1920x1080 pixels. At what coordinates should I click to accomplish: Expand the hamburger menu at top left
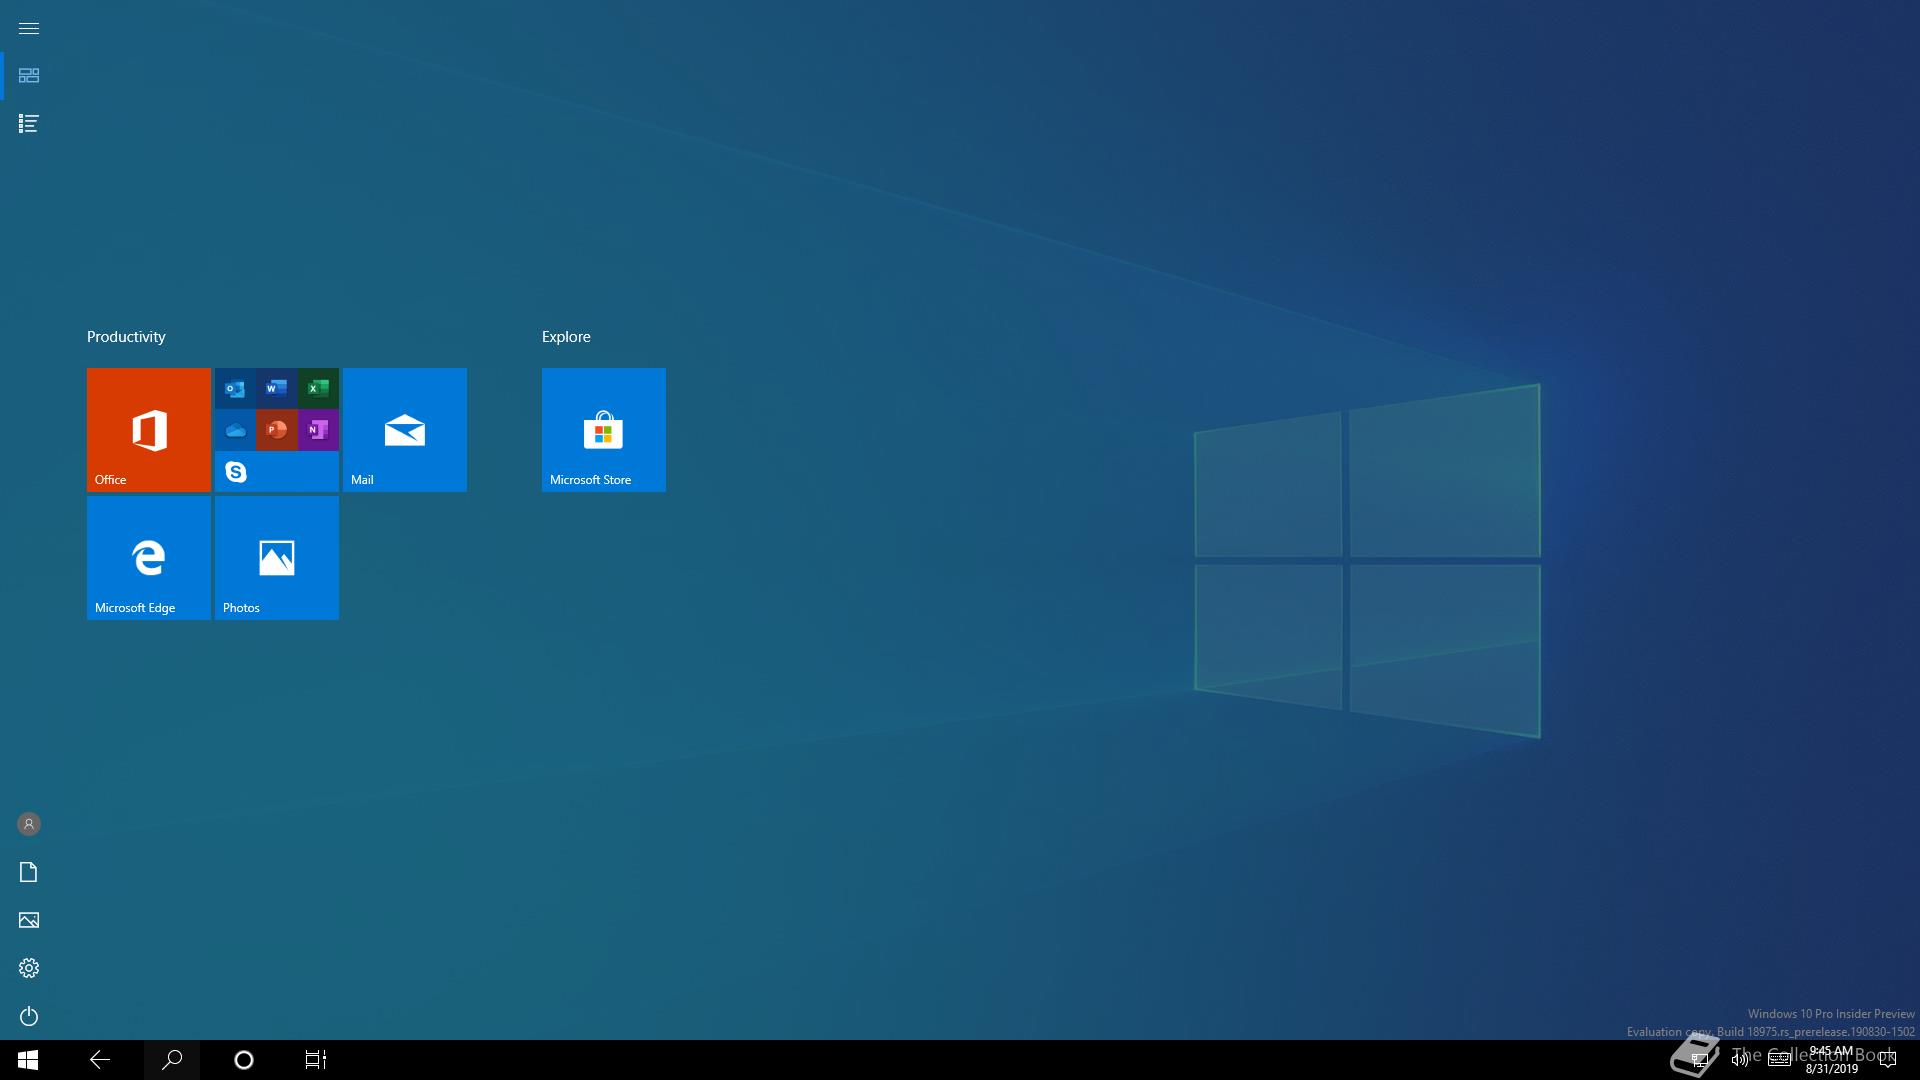click(28, 28)
